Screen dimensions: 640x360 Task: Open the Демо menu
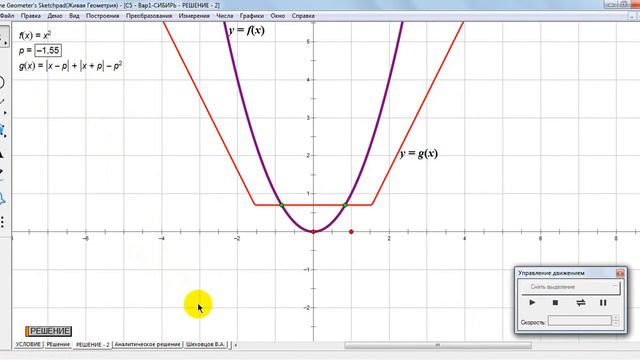(55, 16)
